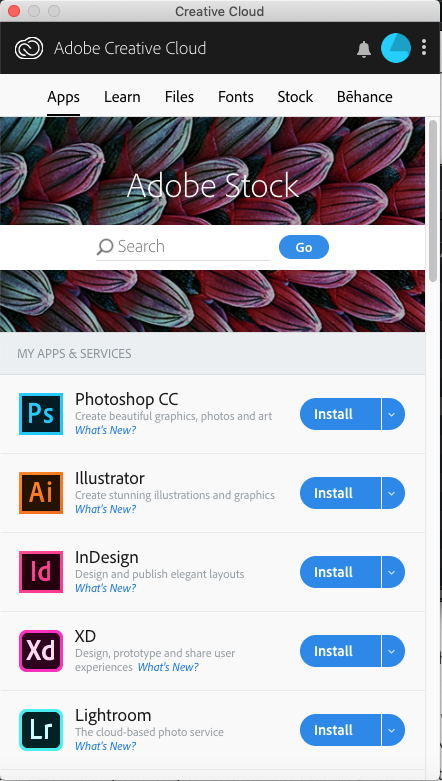The image size is (442, 781).
Task: Open the three-dot options menu
Action: (x=424, y=48)
